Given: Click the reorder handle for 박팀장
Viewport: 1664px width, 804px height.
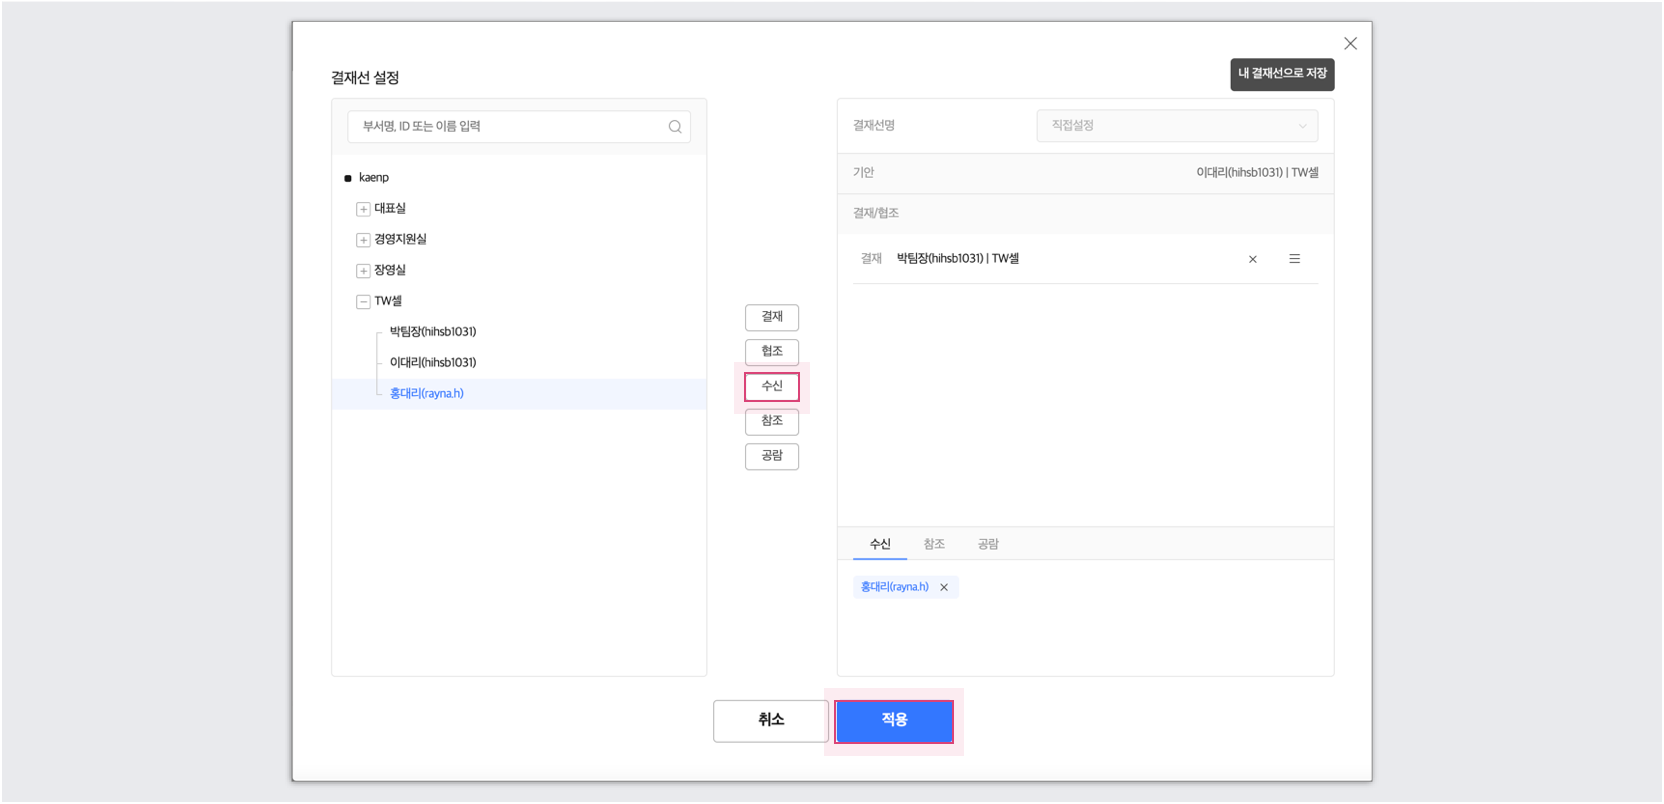Looking at the screenshot, I should (x=1294, y=259).
